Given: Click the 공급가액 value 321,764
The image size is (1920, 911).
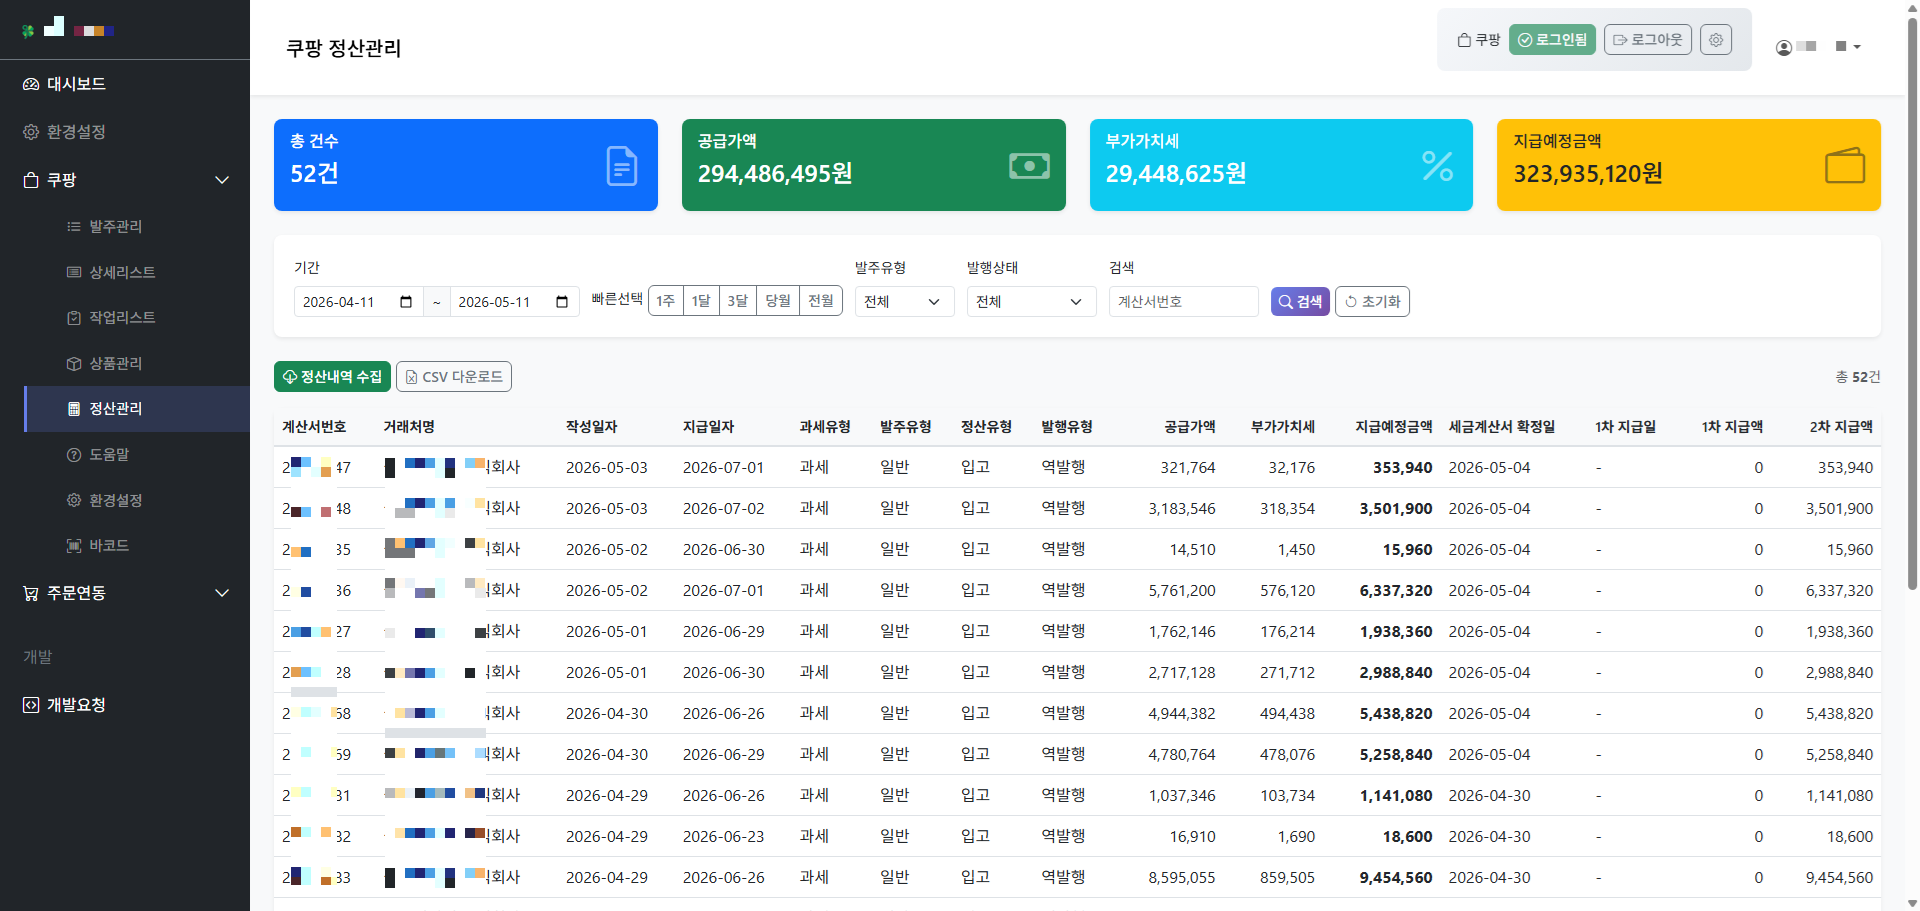Looking at the screenshot, I should [1188, 468].
